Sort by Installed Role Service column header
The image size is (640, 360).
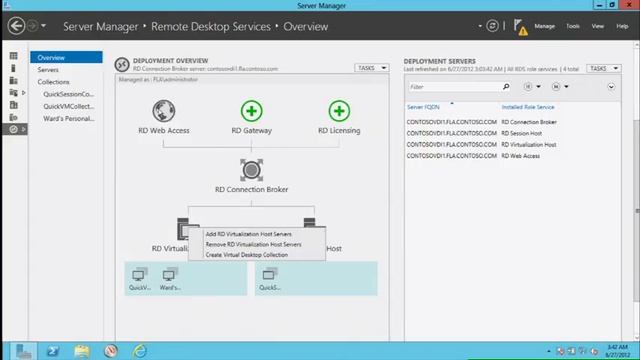tap(528, 107)
